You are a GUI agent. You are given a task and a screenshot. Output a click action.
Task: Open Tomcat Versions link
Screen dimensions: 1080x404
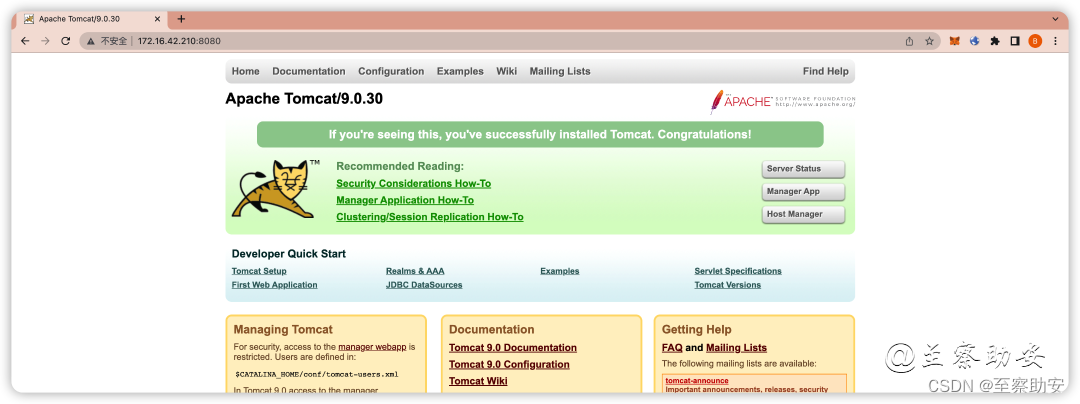727,285
